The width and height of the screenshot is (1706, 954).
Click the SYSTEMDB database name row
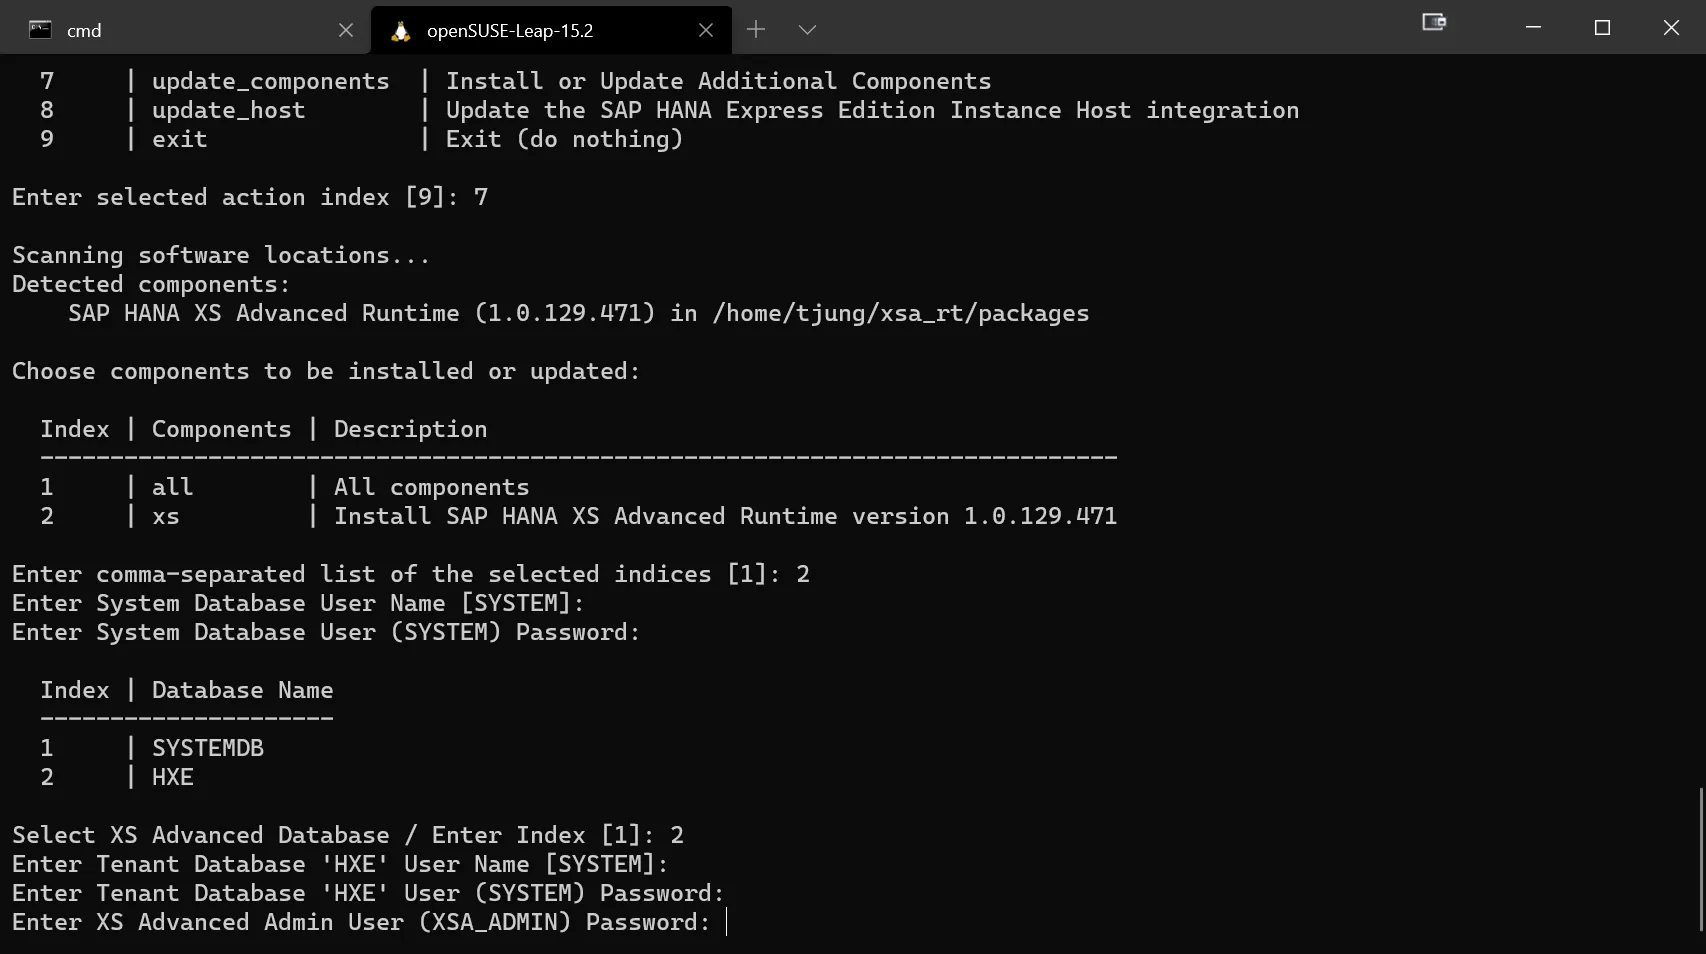[x=208, y=748]
